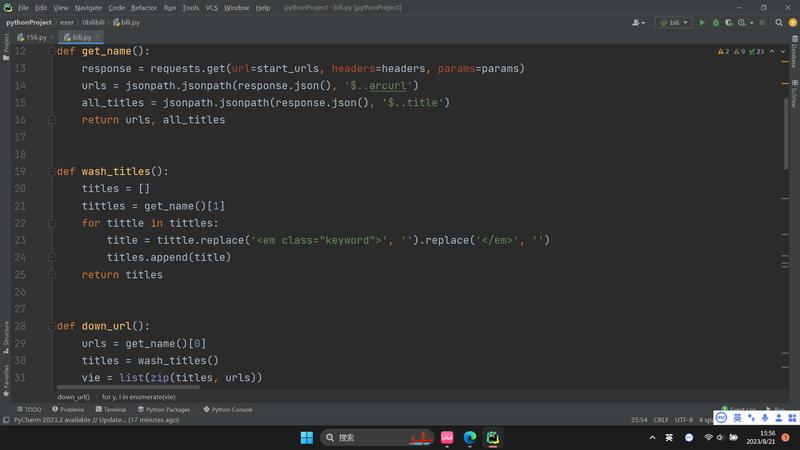Open the Problems tool window
The width and height of the screenshot is (800, 450).
[x=68, y=409]
